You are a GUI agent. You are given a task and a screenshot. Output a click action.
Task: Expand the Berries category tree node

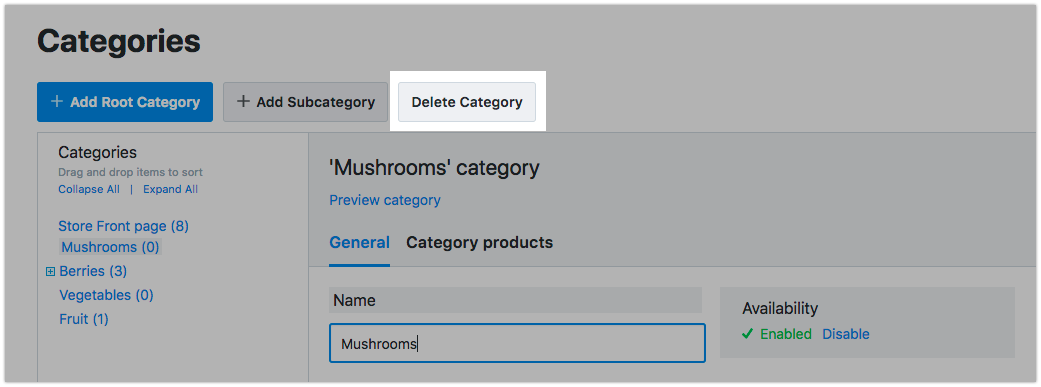(x=50, y=271)
